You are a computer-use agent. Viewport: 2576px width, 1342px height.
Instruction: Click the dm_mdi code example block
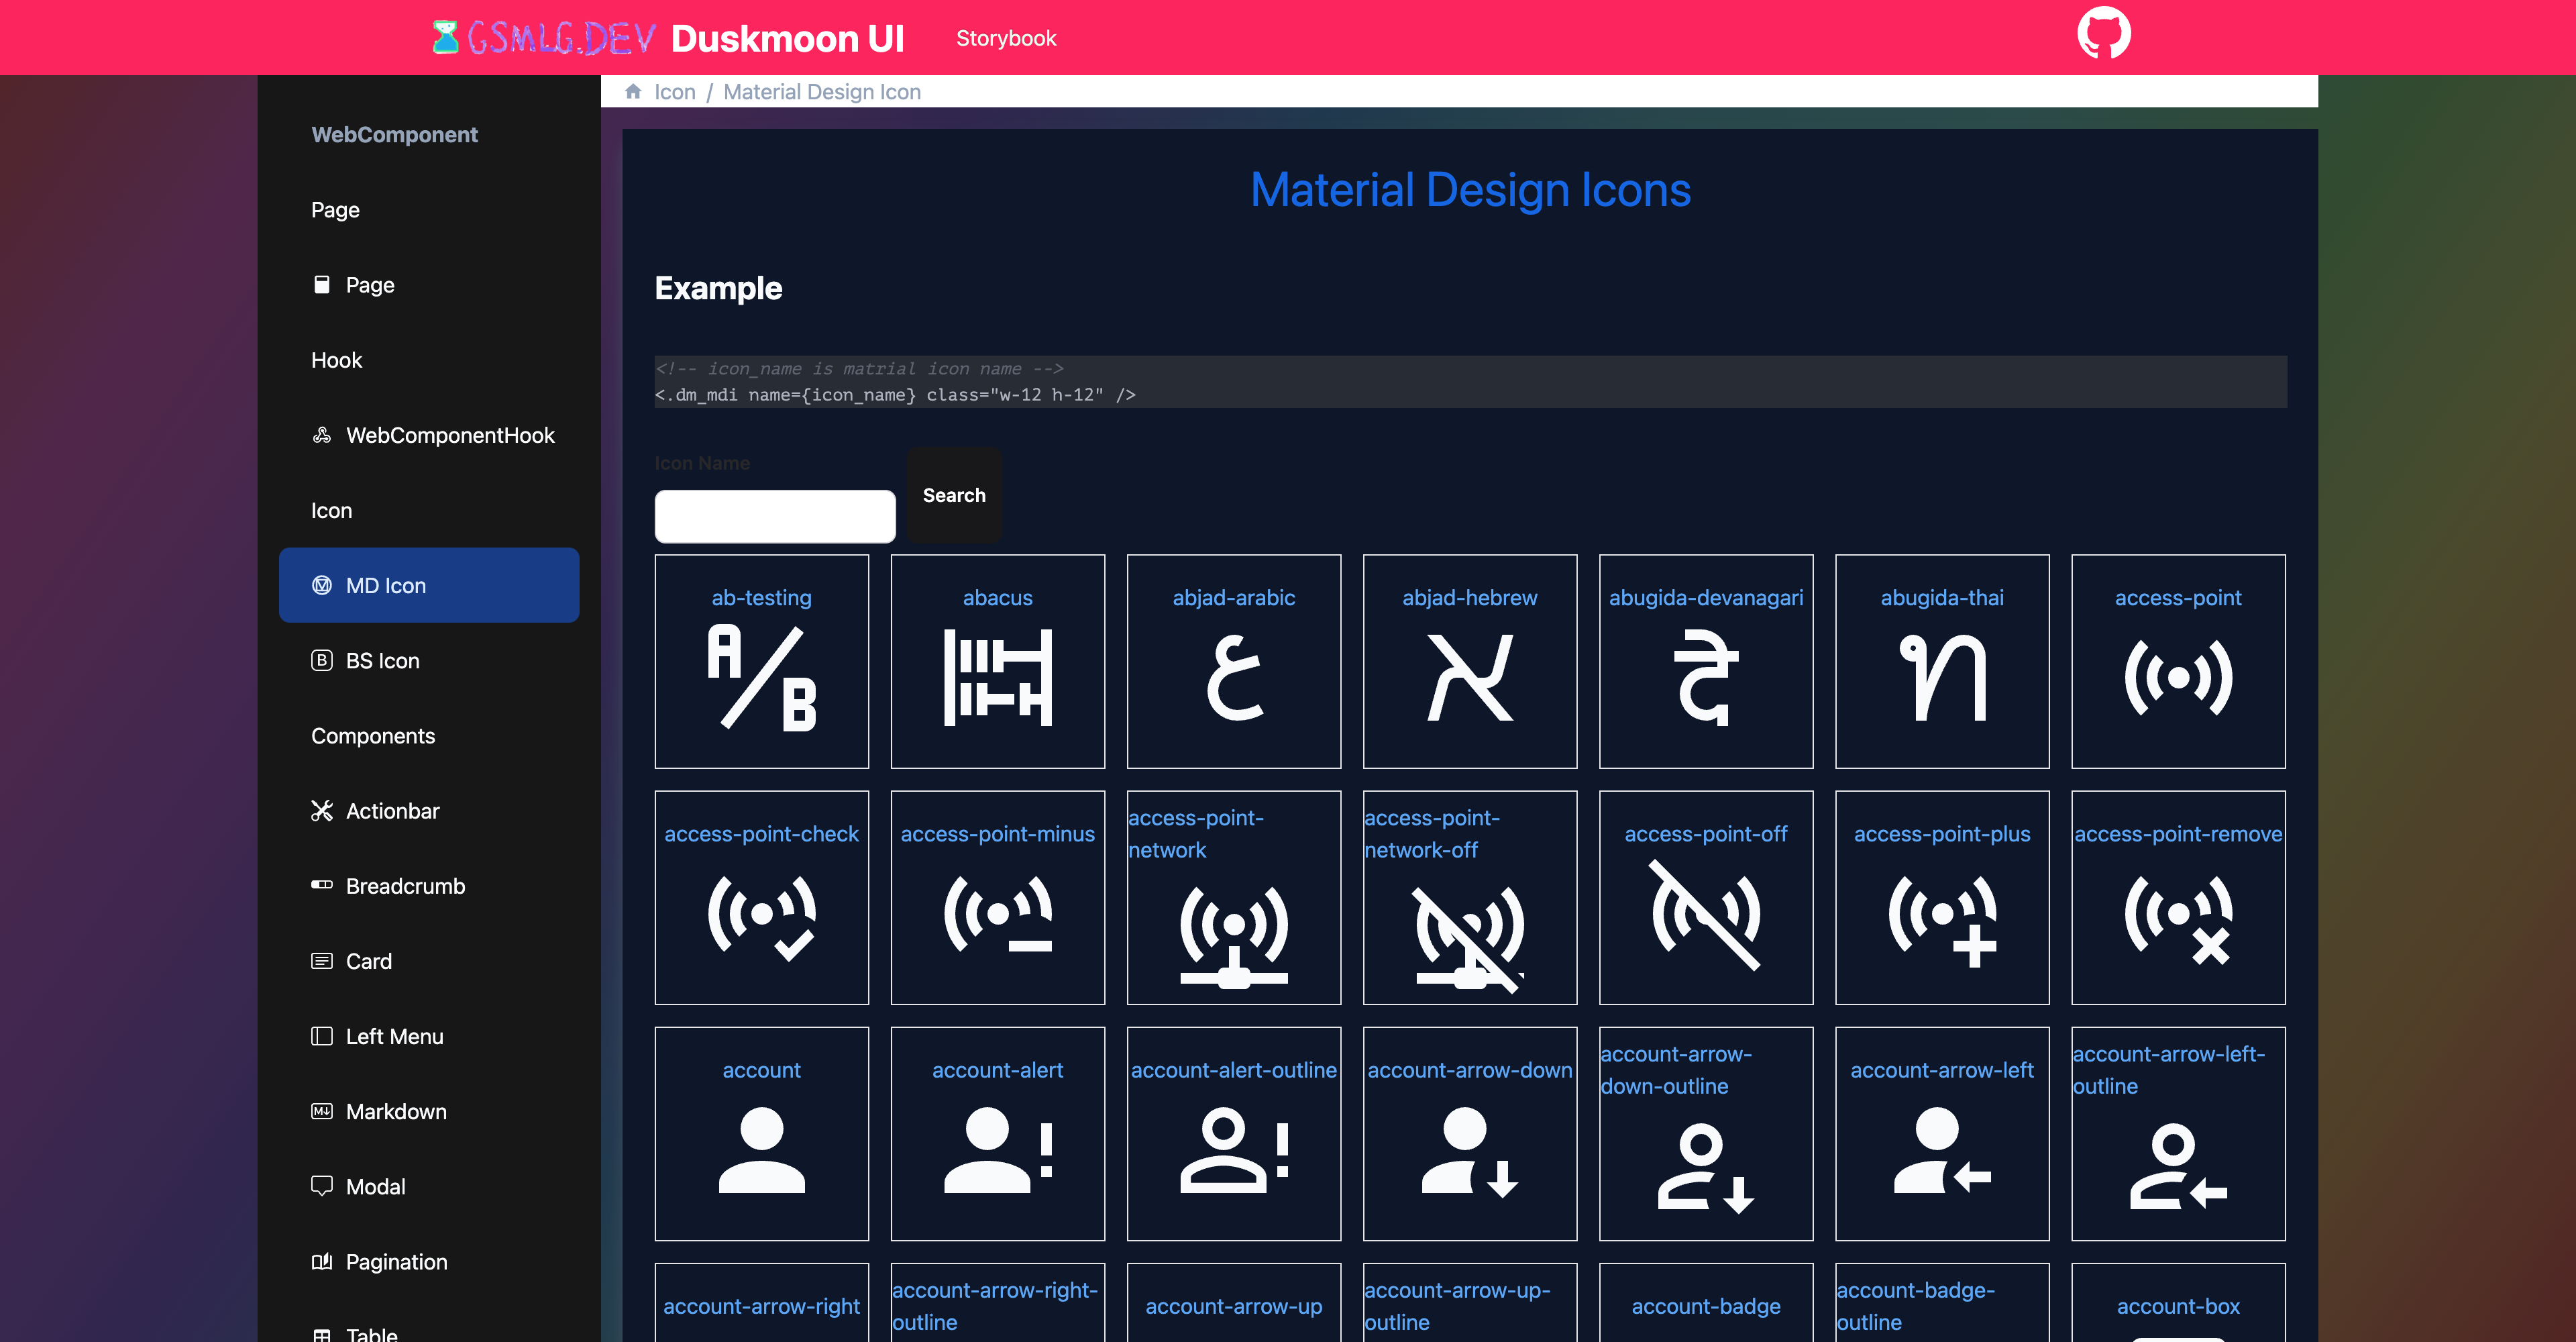click(1470, 382)
